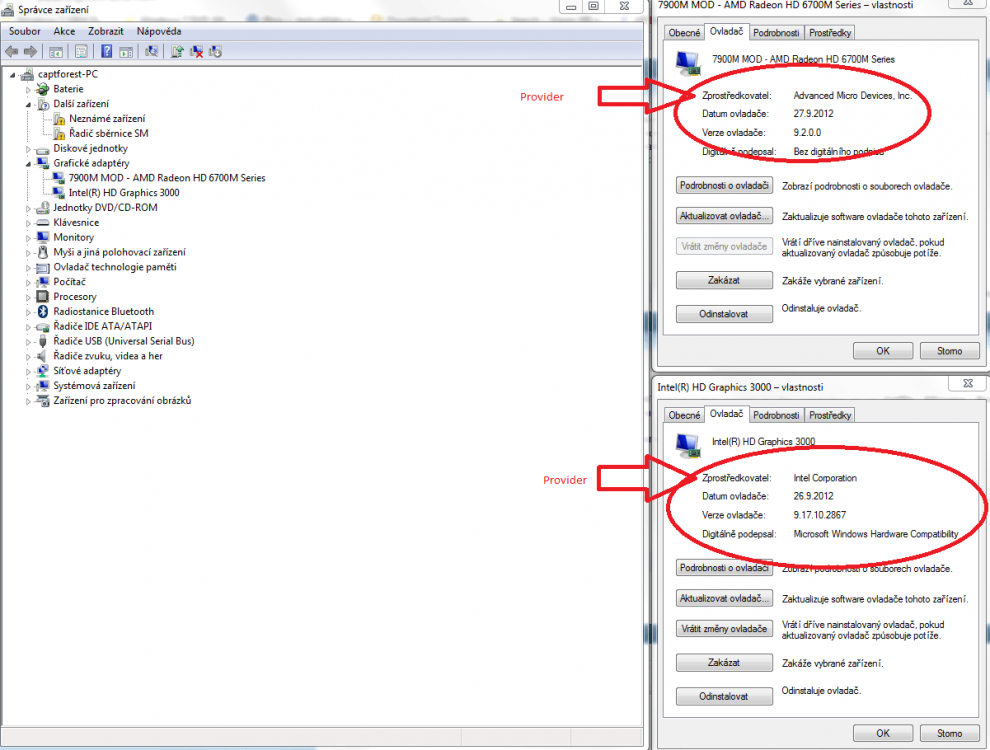This screenshot has width=990, height=750.
Task: Click the display adapter icon in Intel properties
Action: (x=688, y=444)
